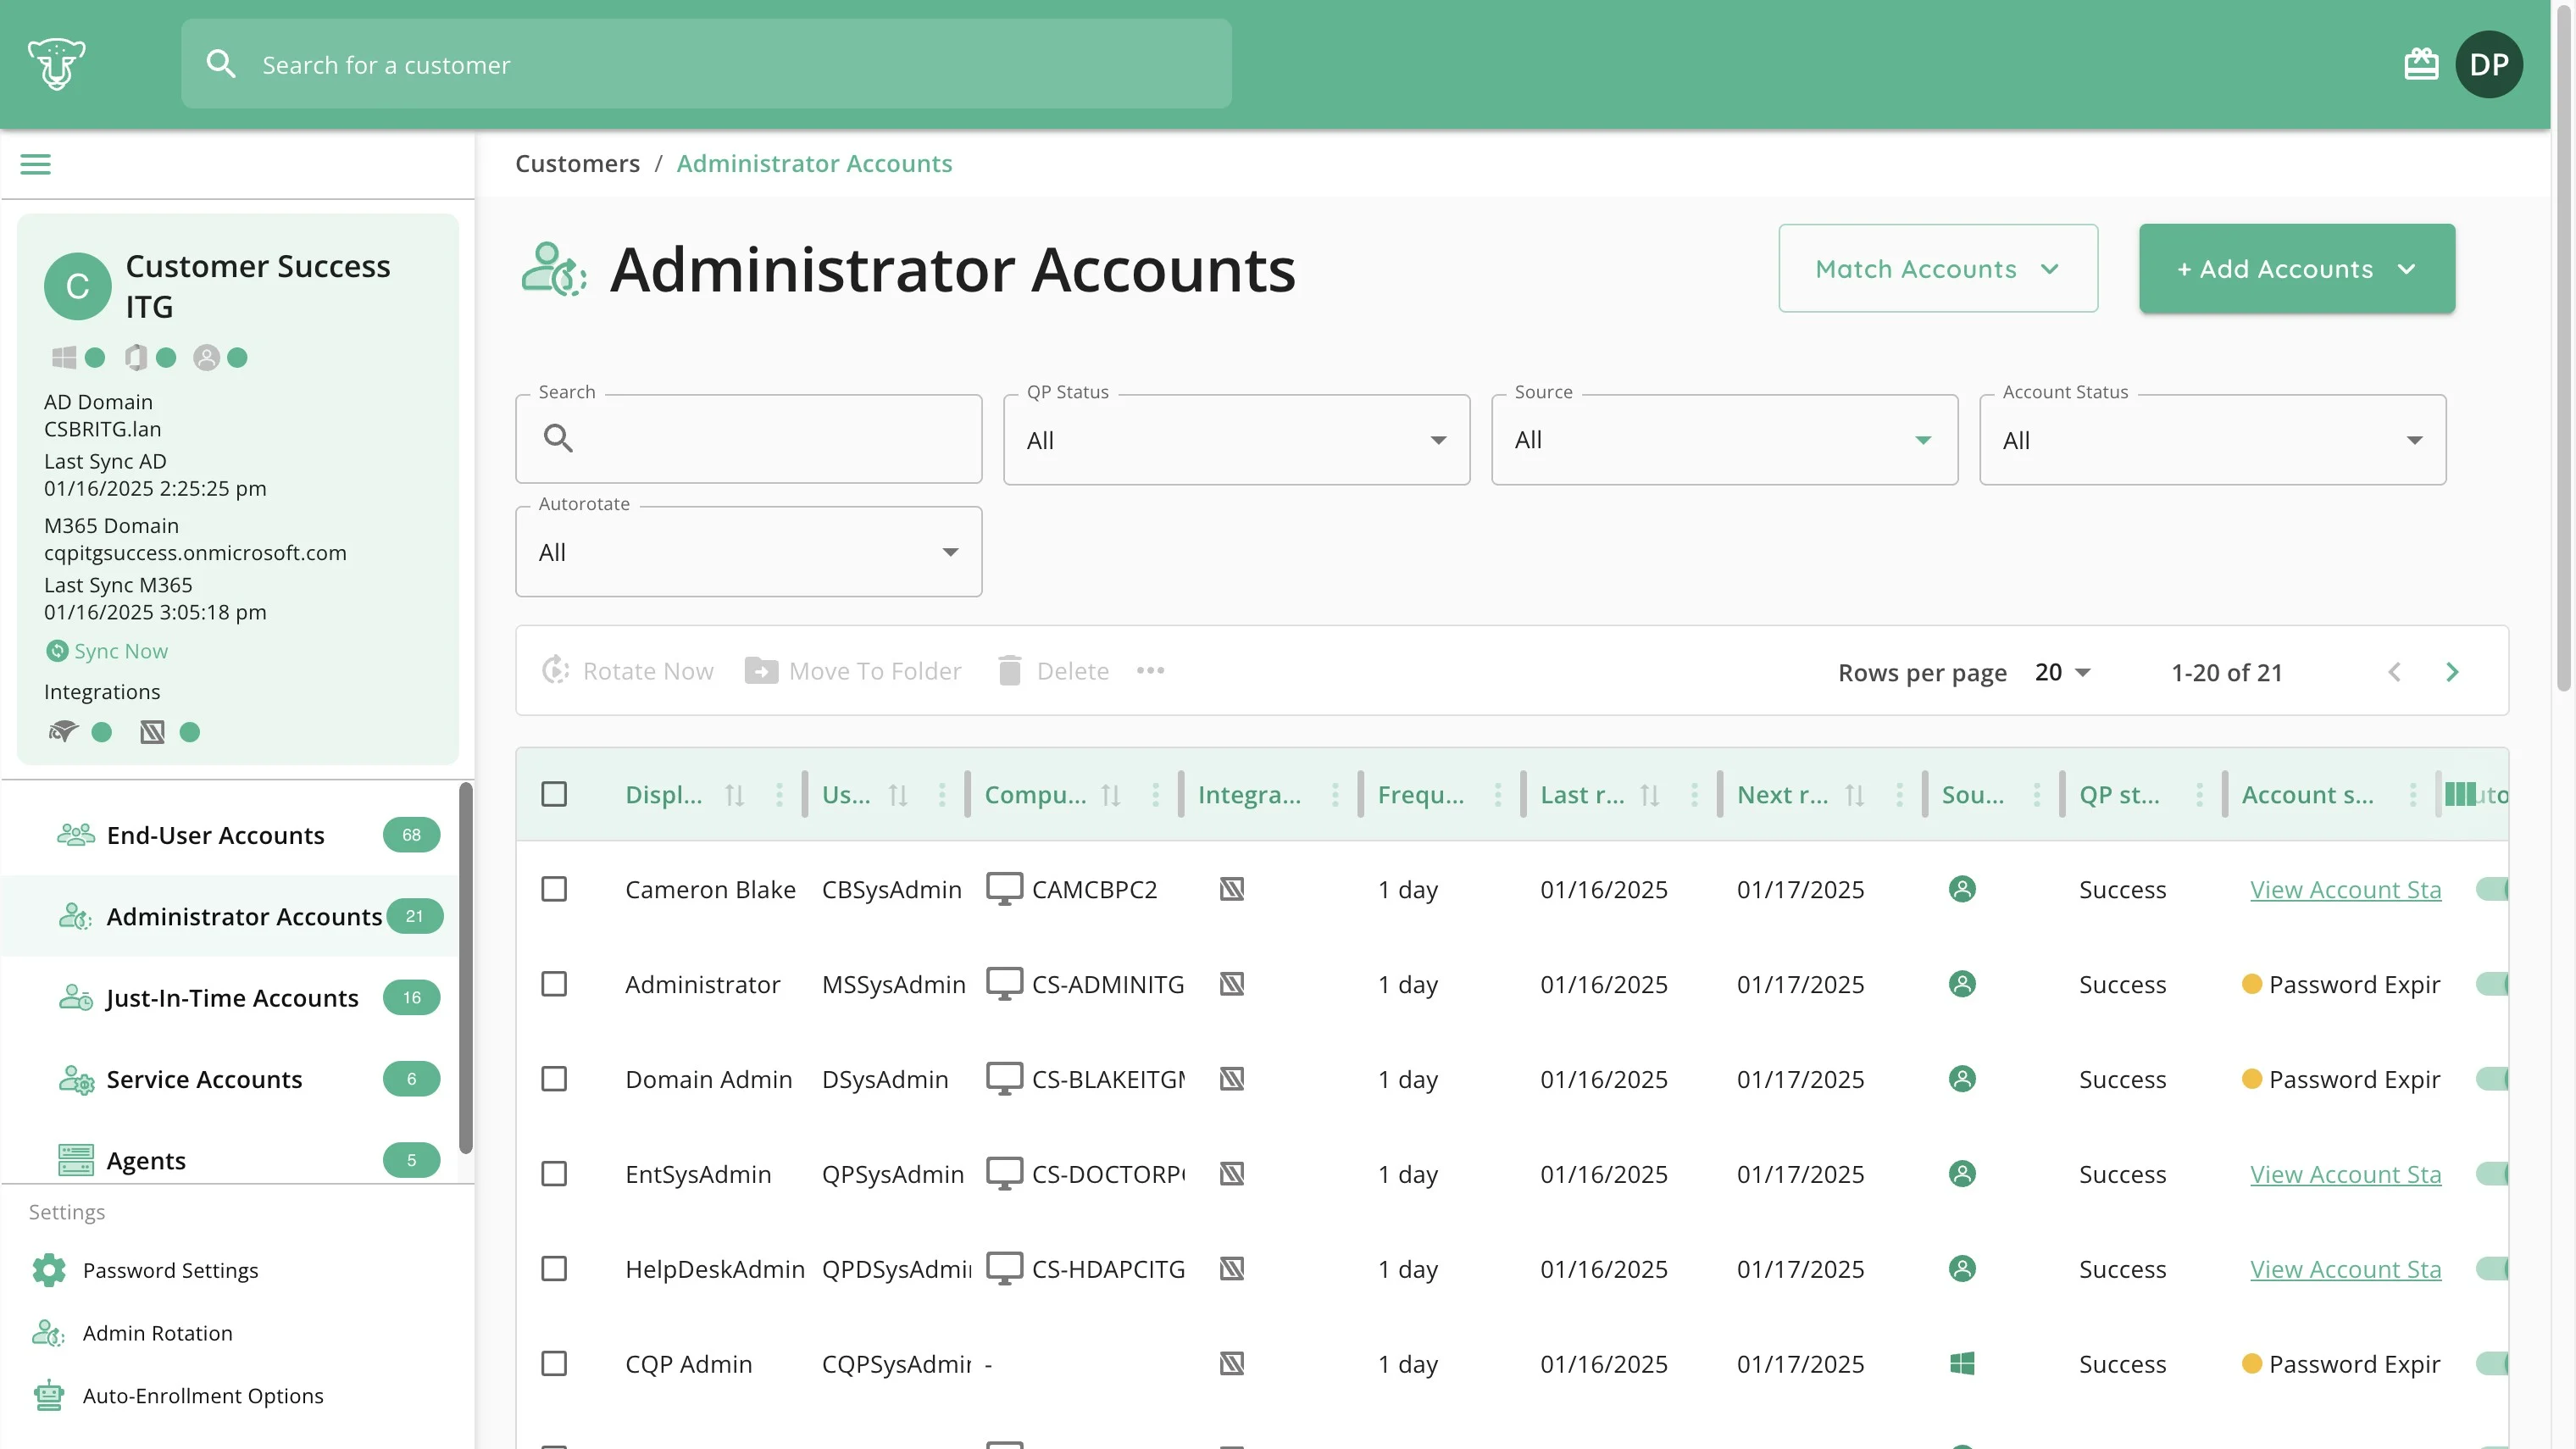
Task: Open the DP user avatar menu
Action: click(2489, 64)
